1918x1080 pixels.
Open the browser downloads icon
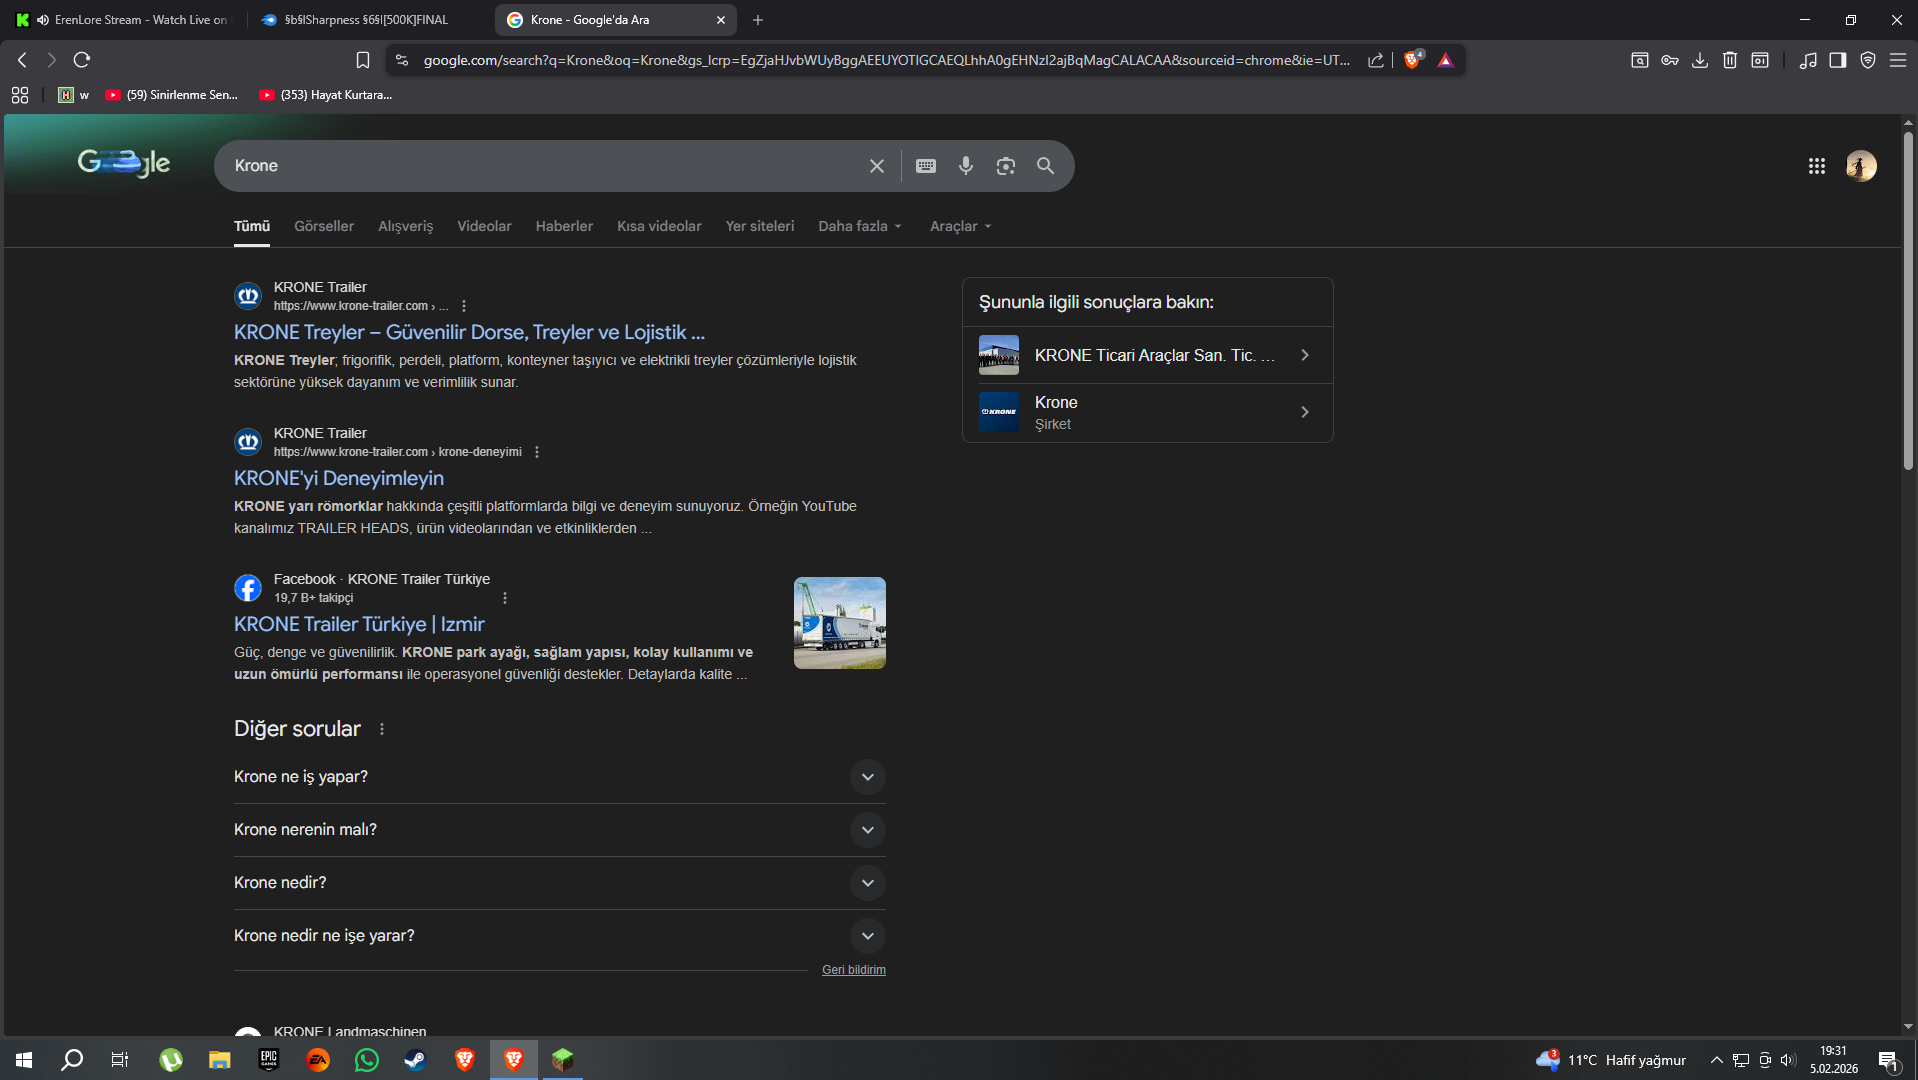pyautogui.click(x=1700, y=60)
